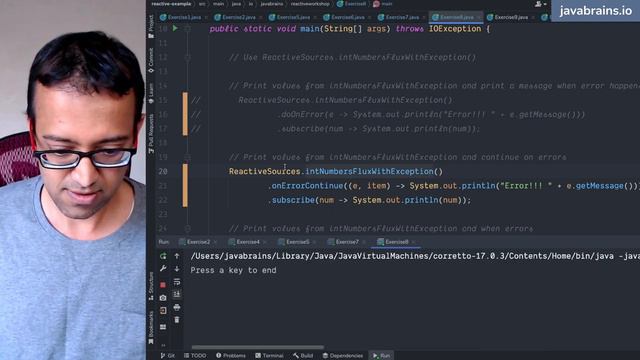Switch to Exercise6.java editor tab
This screenshot has width=640, height=360.
347,17
